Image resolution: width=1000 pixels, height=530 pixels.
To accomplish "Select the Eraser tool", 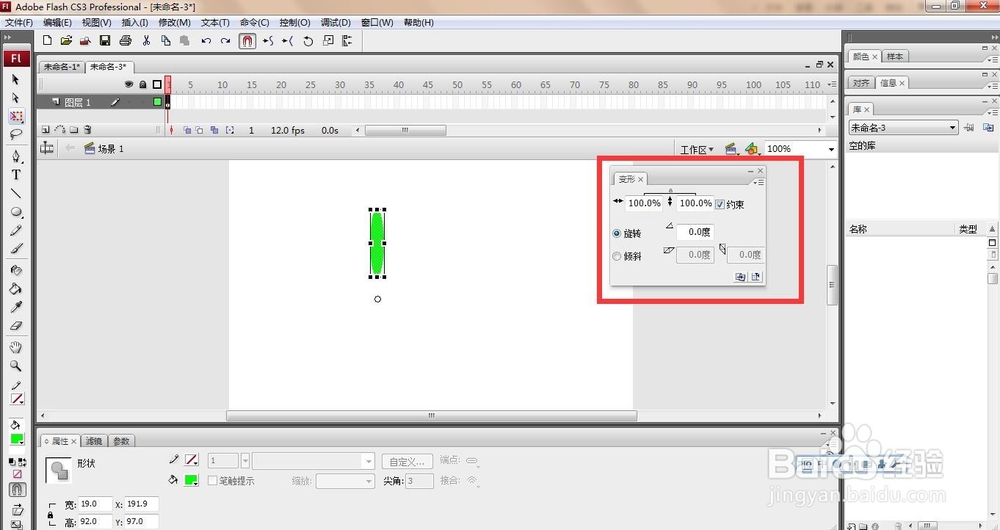I will click(x=16, y=326).
